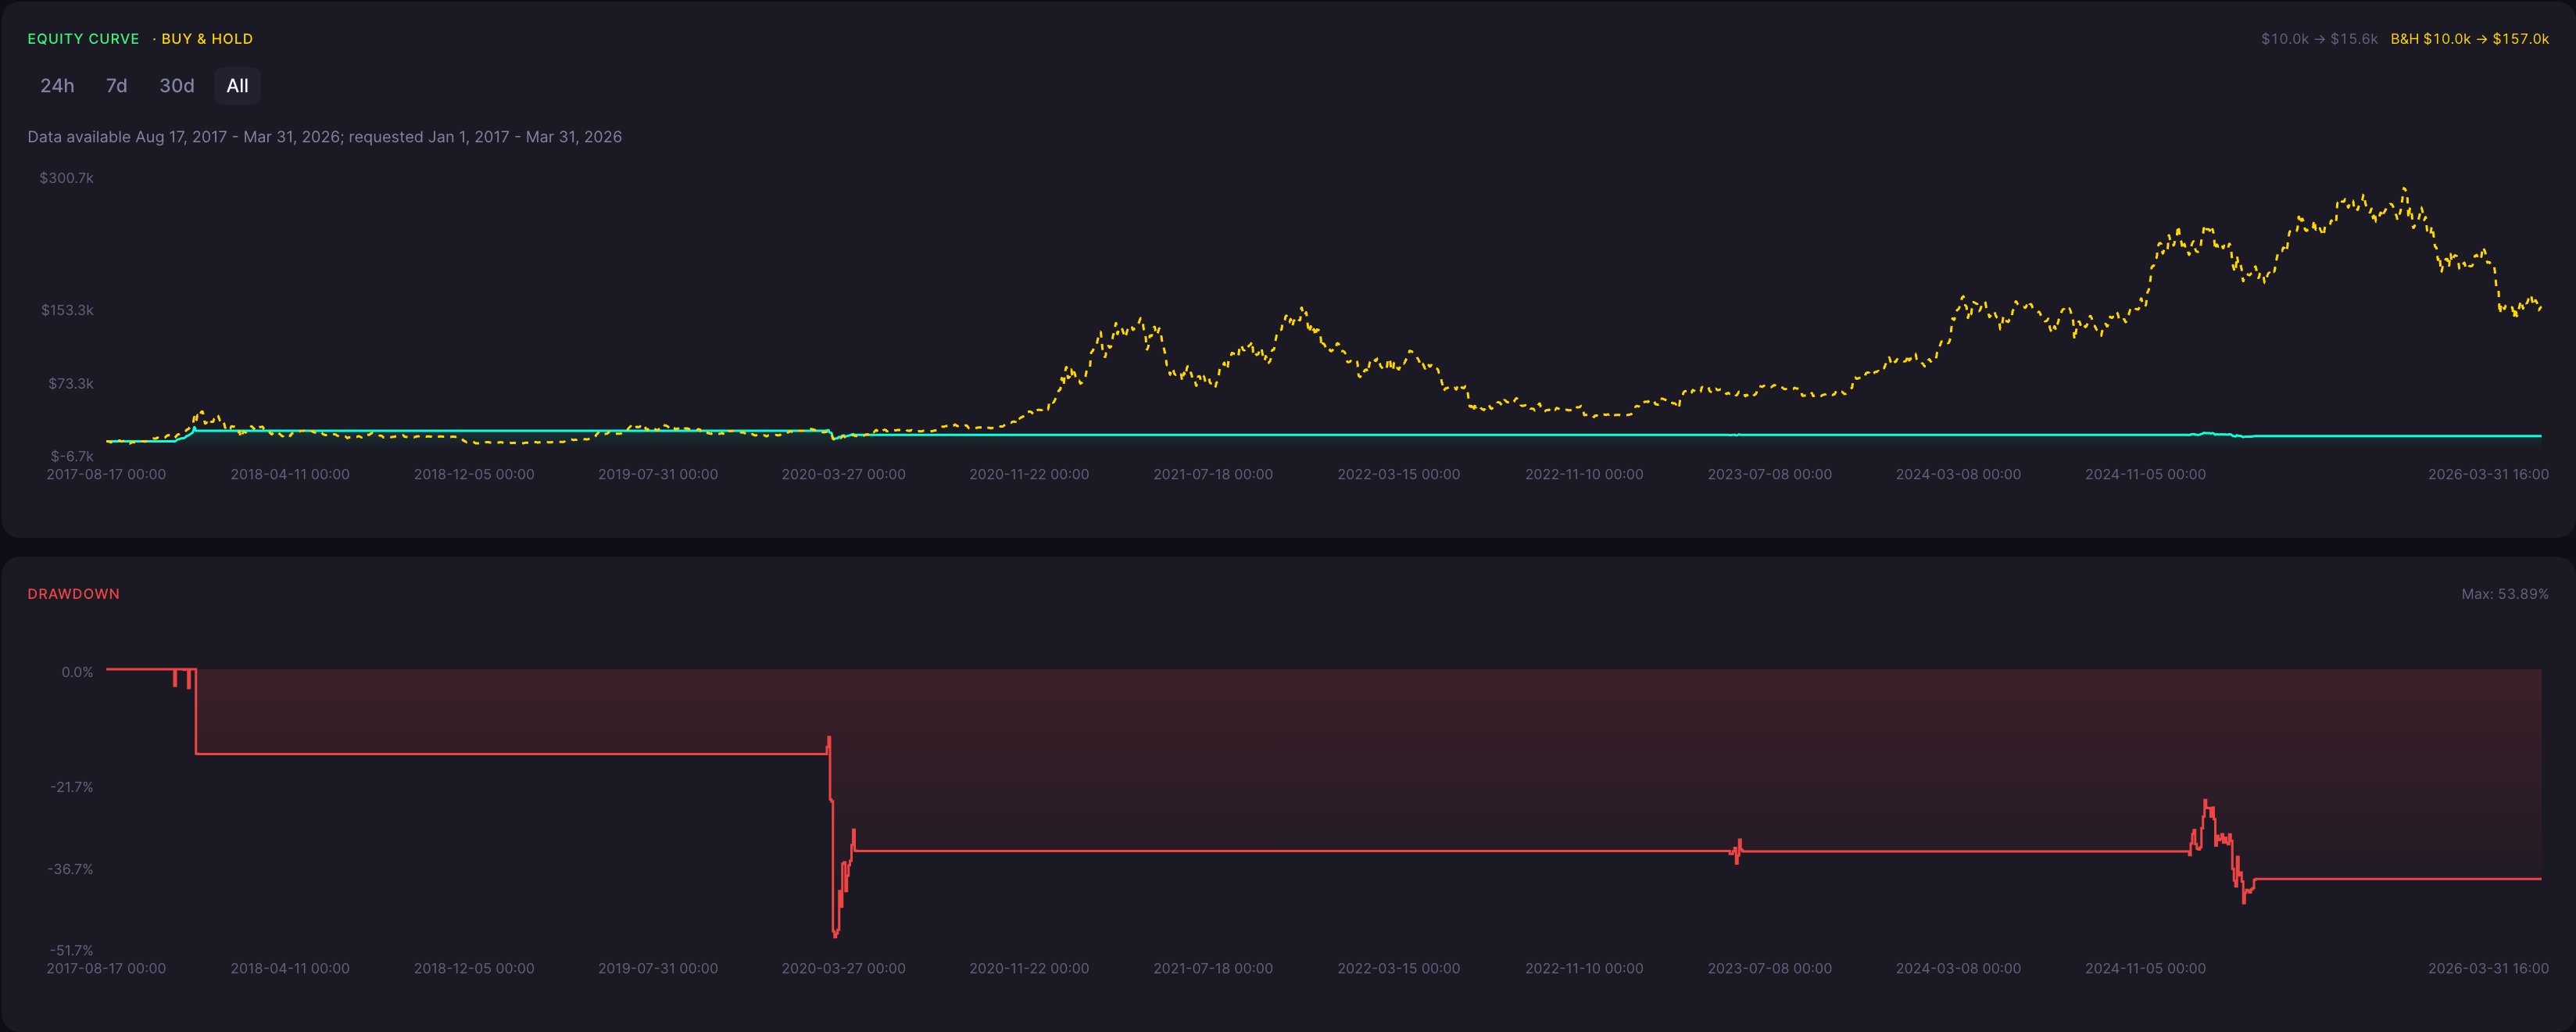The height and width of the screenshot is (1032, 2576).
Task: Click the $153.3k y-axis label
Action: 67,310
